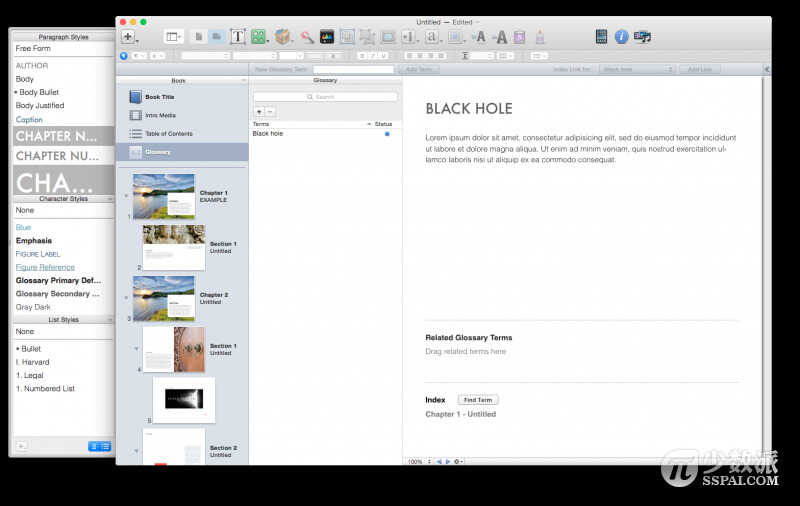Toggle the blue Styles Drawer button

tap(123, 56)
